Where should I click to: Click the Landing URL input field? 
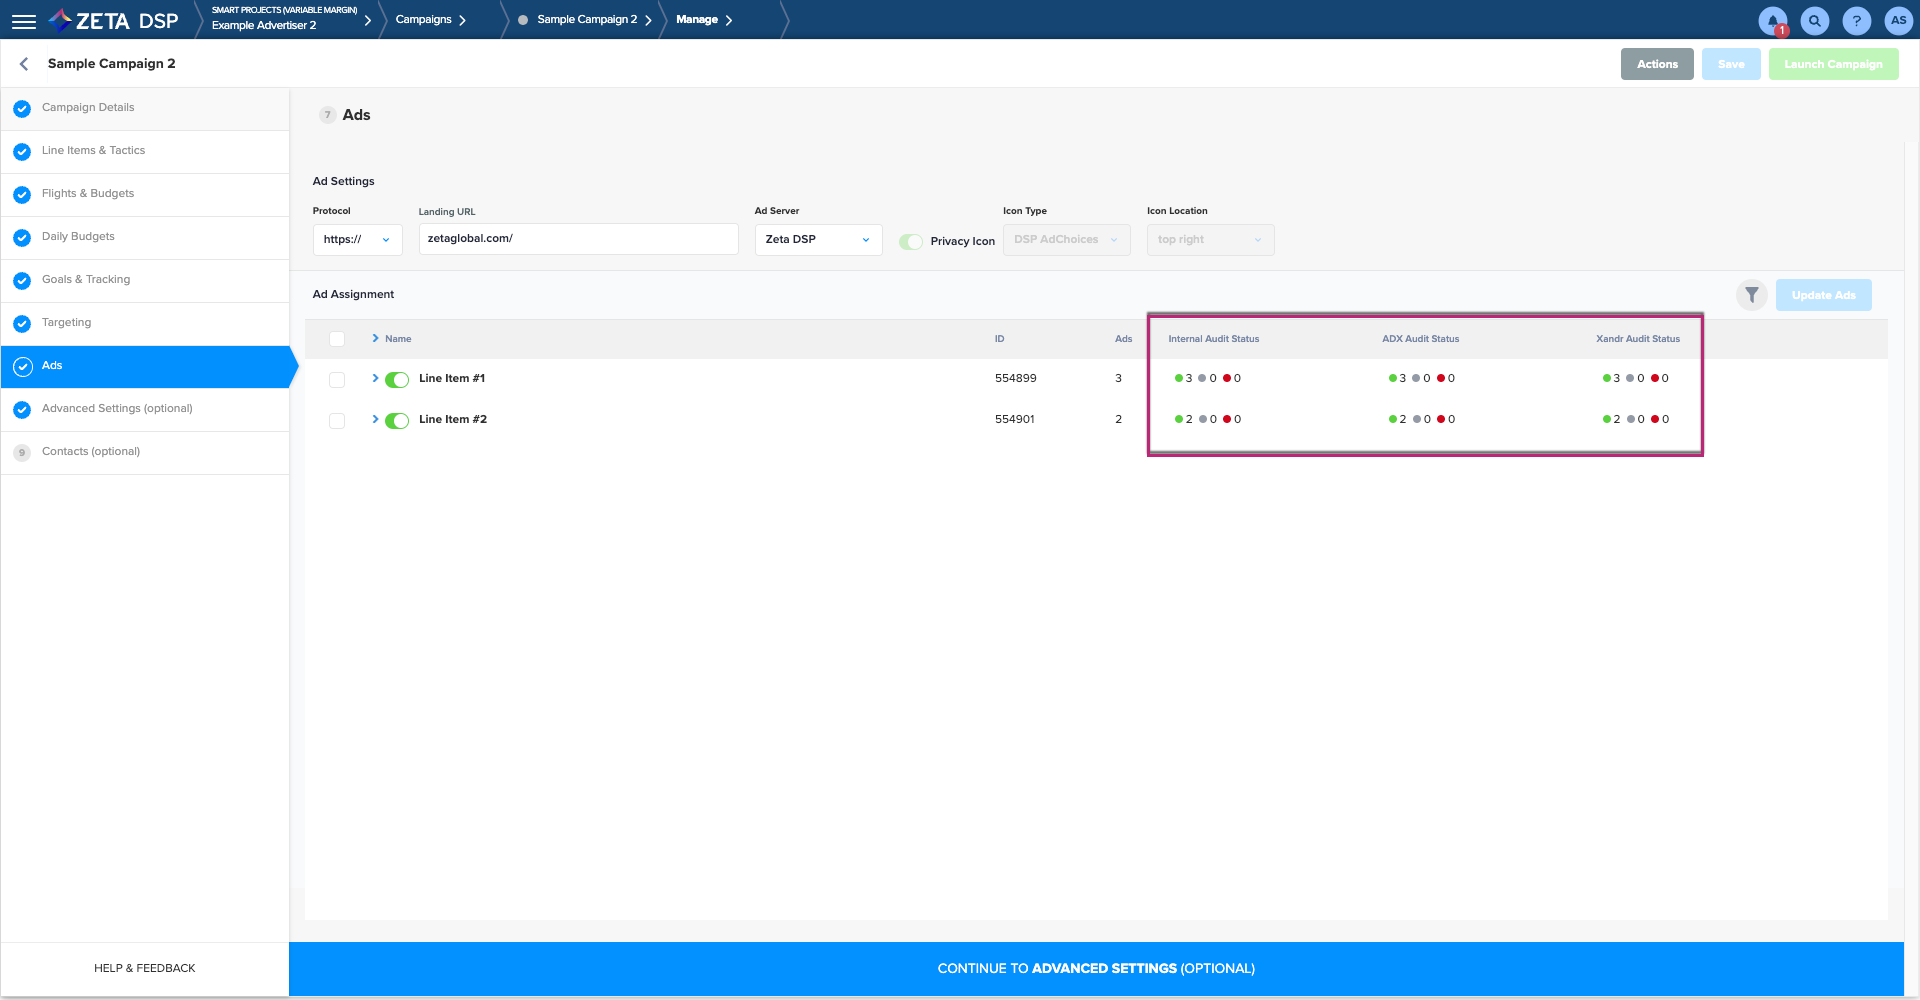click(578, 239)
